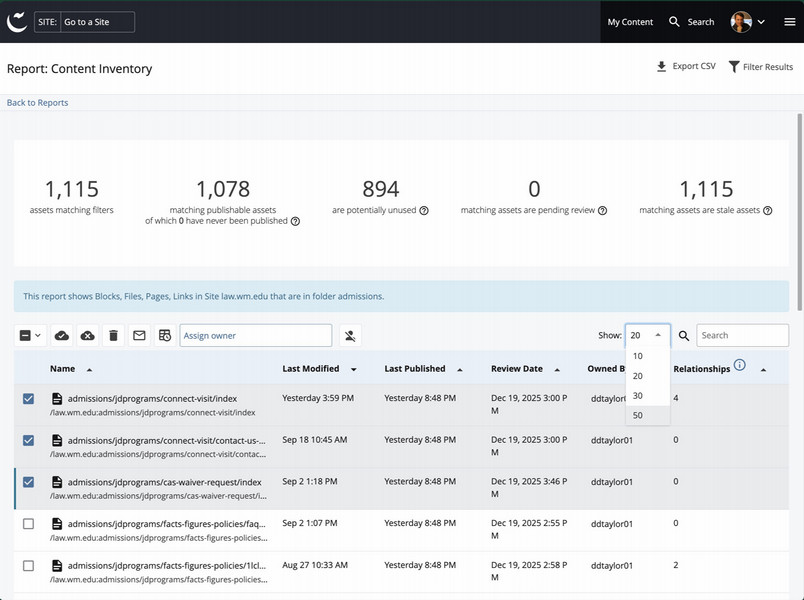Click the email envelope icon

pos(139,335)
